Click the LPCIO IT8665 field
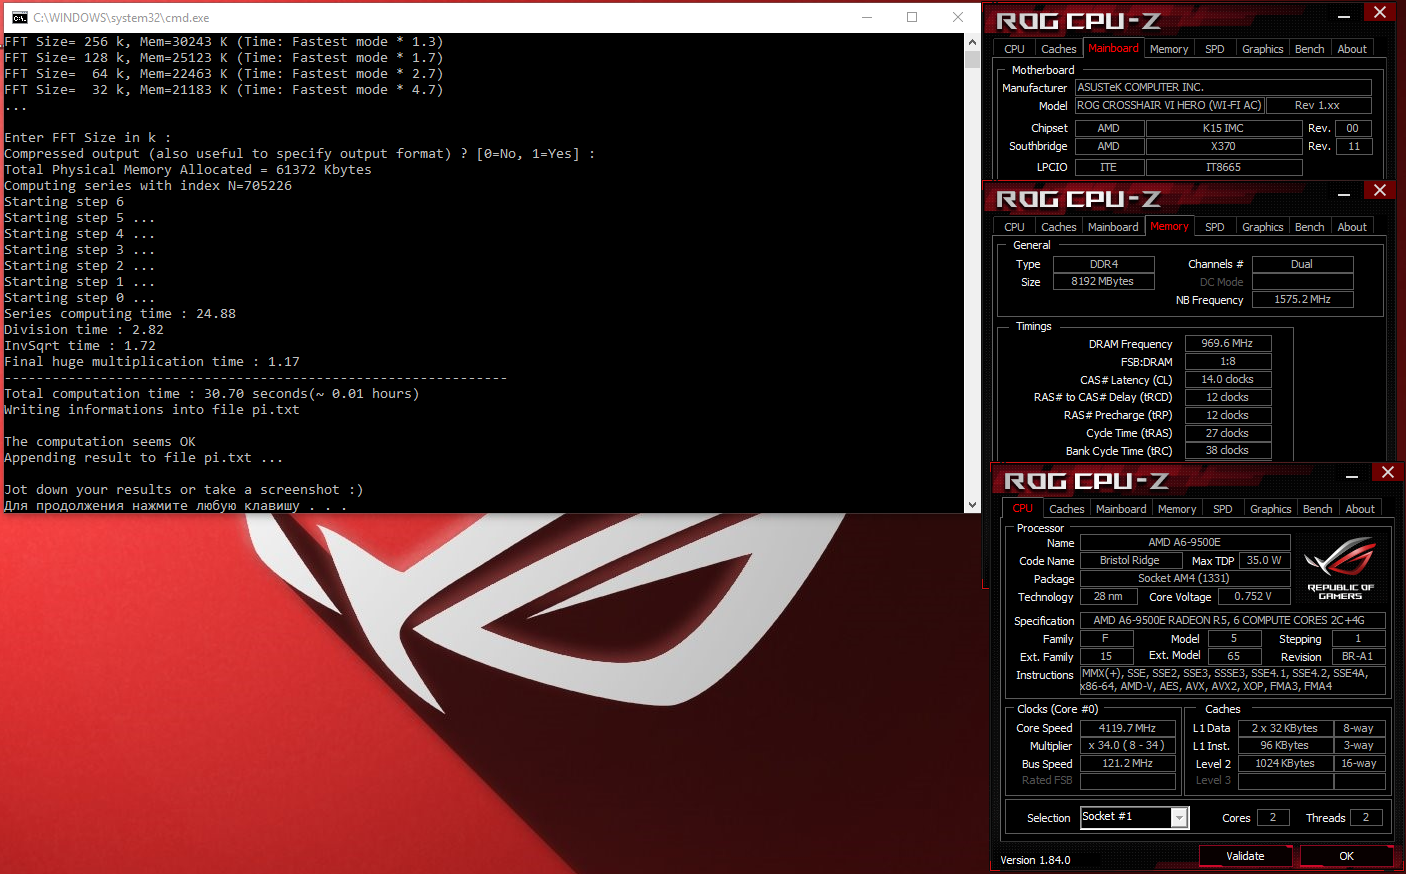 point(1223,167)
